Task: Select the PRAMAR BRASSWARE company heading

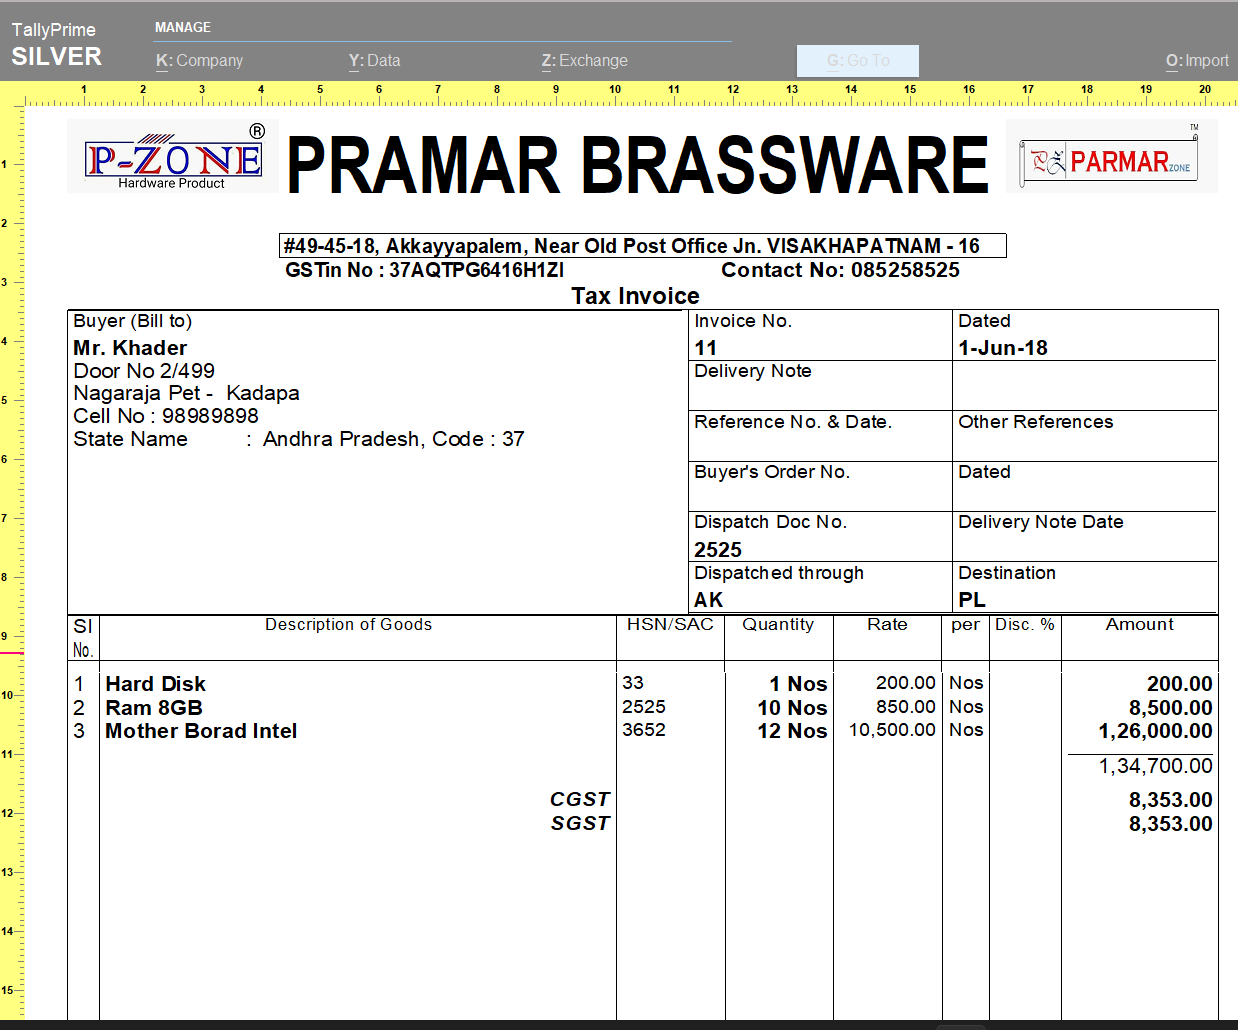Action: click(638, 165)
